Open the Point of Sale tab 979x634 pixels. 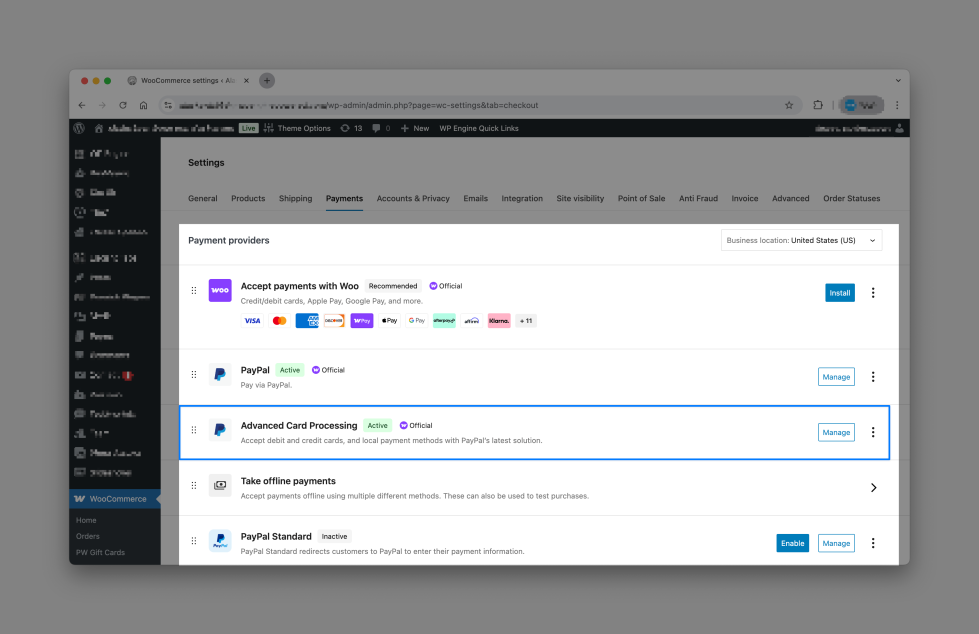pos(641,199)
